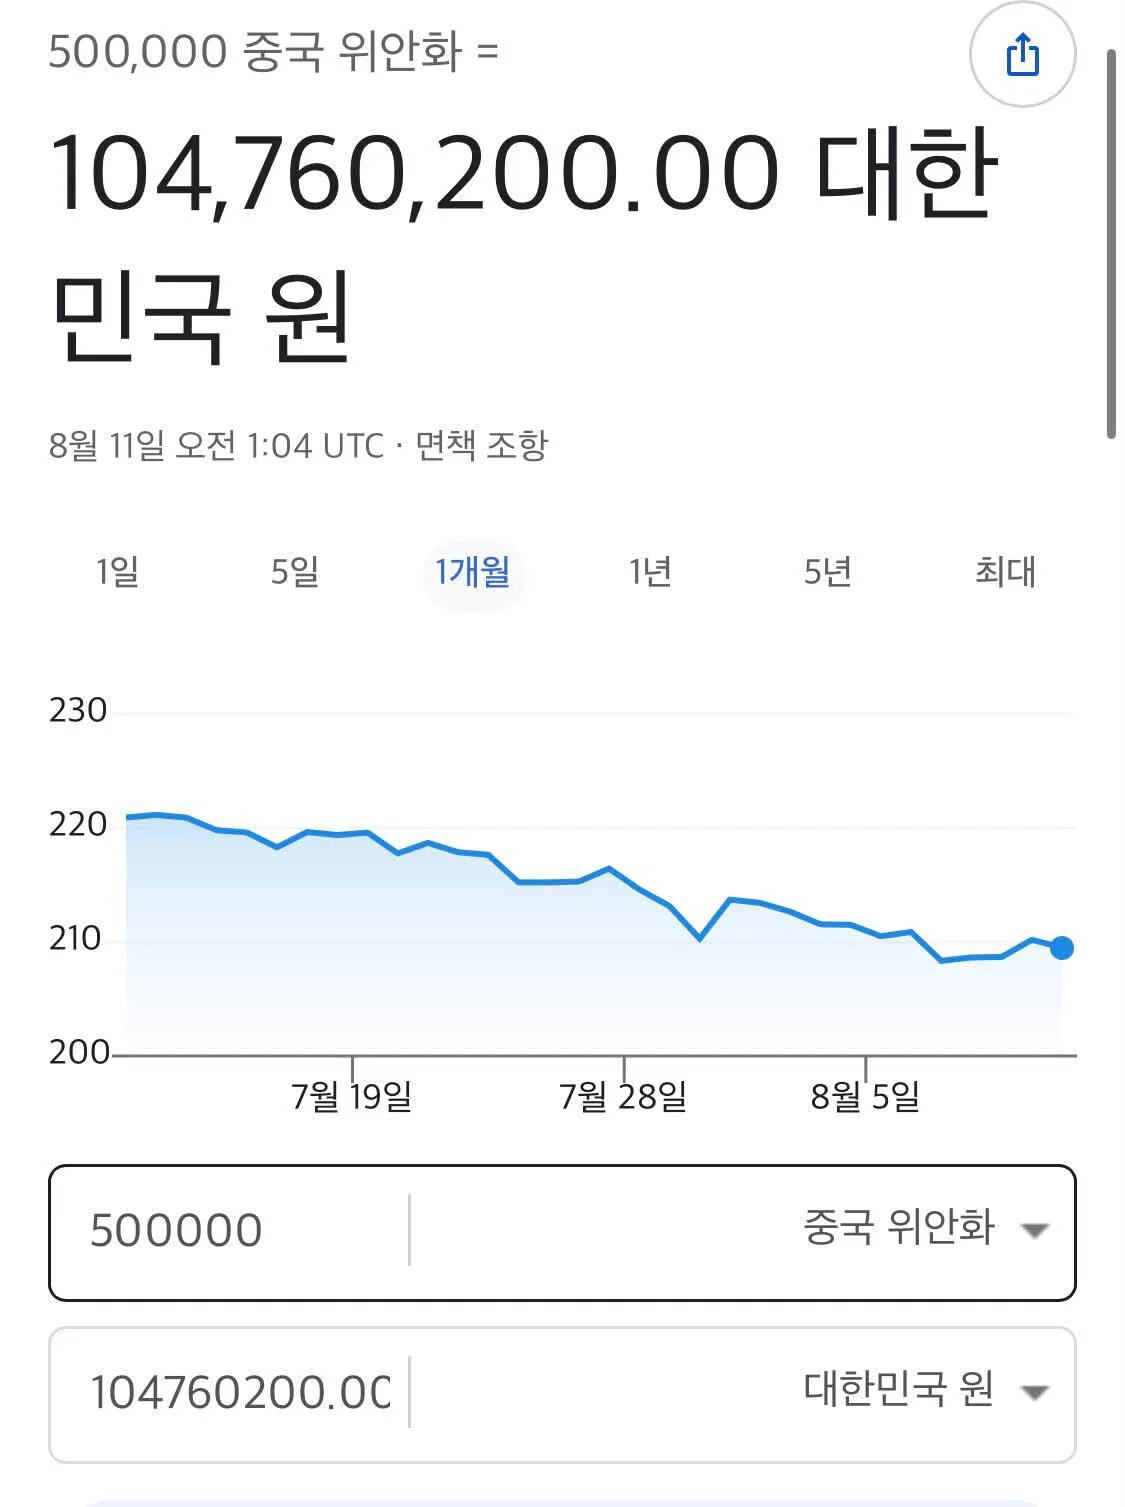The width and height of the screenshot is (1125, 1507).
Task: Select the 1개월 time range tab
Action: click(473, 572)
